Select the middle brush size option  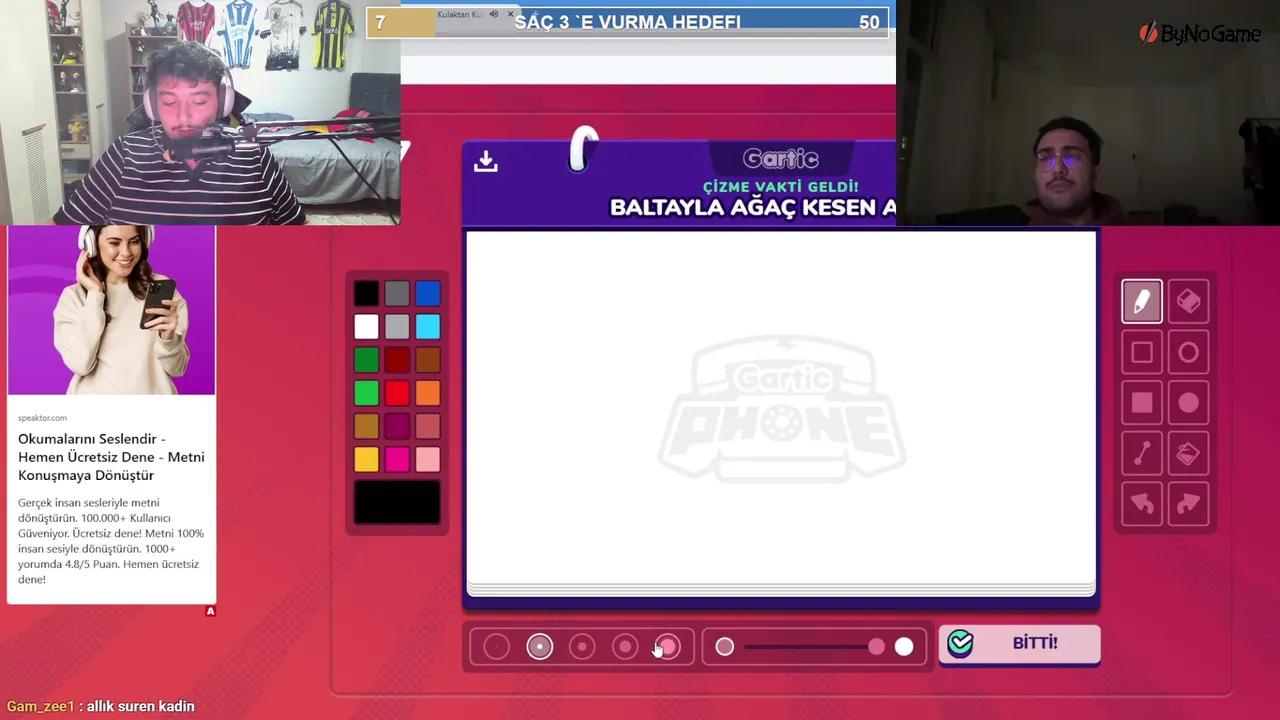pos(582,647)
